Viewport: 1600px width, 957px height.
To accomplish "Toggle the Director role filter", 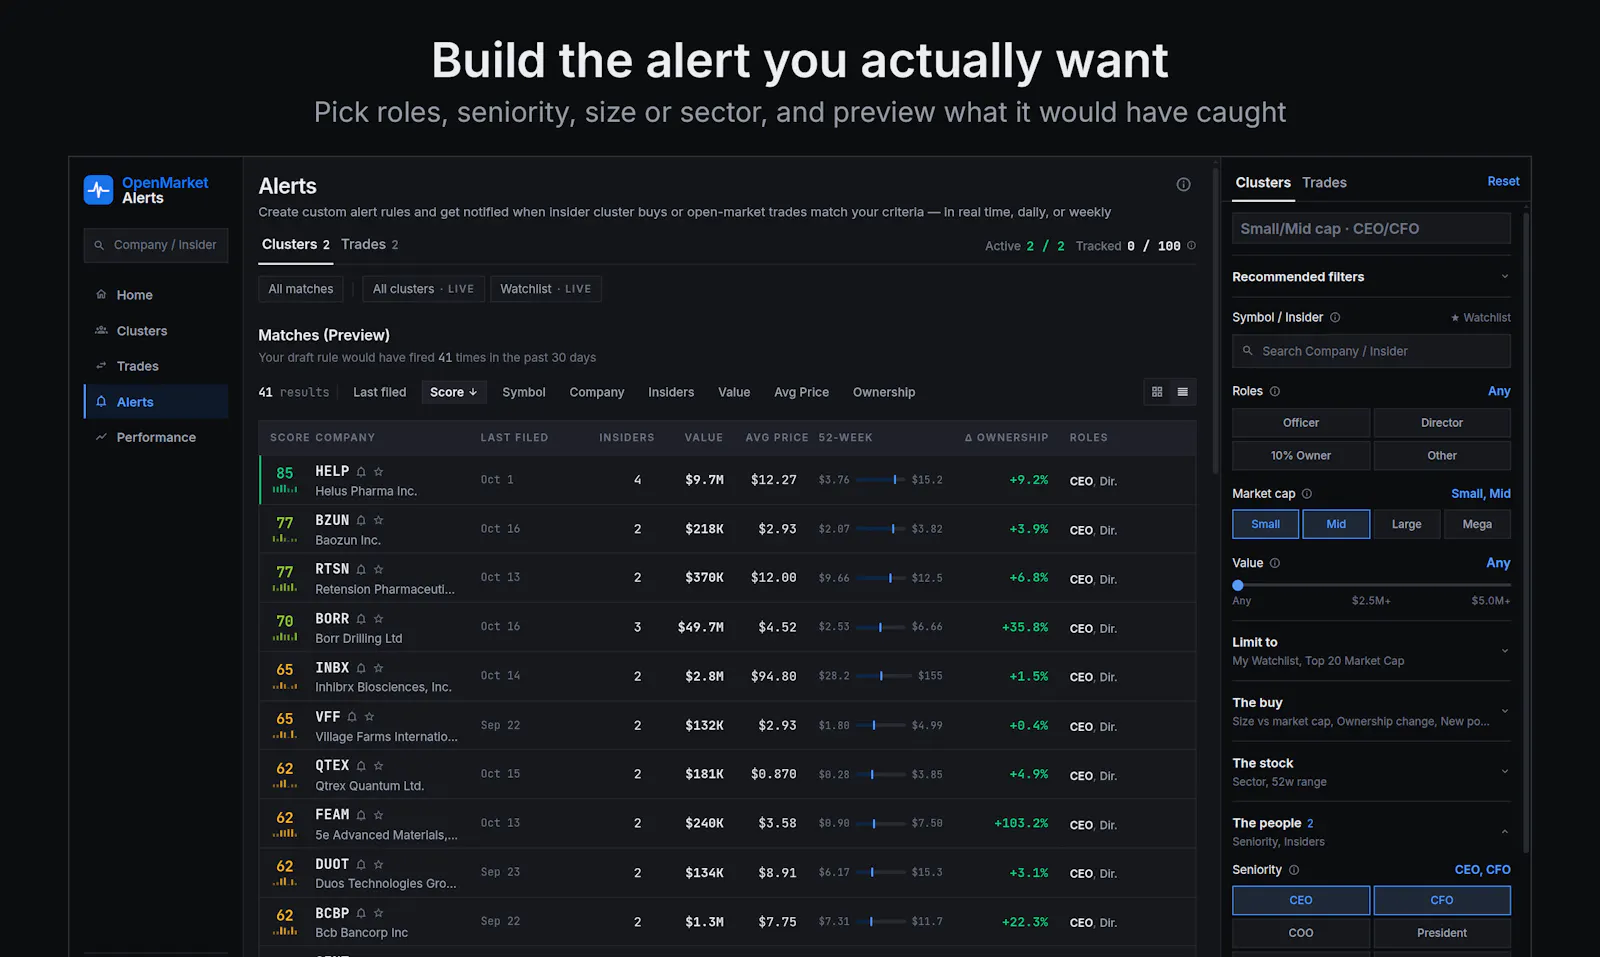I will [1442, 423].
